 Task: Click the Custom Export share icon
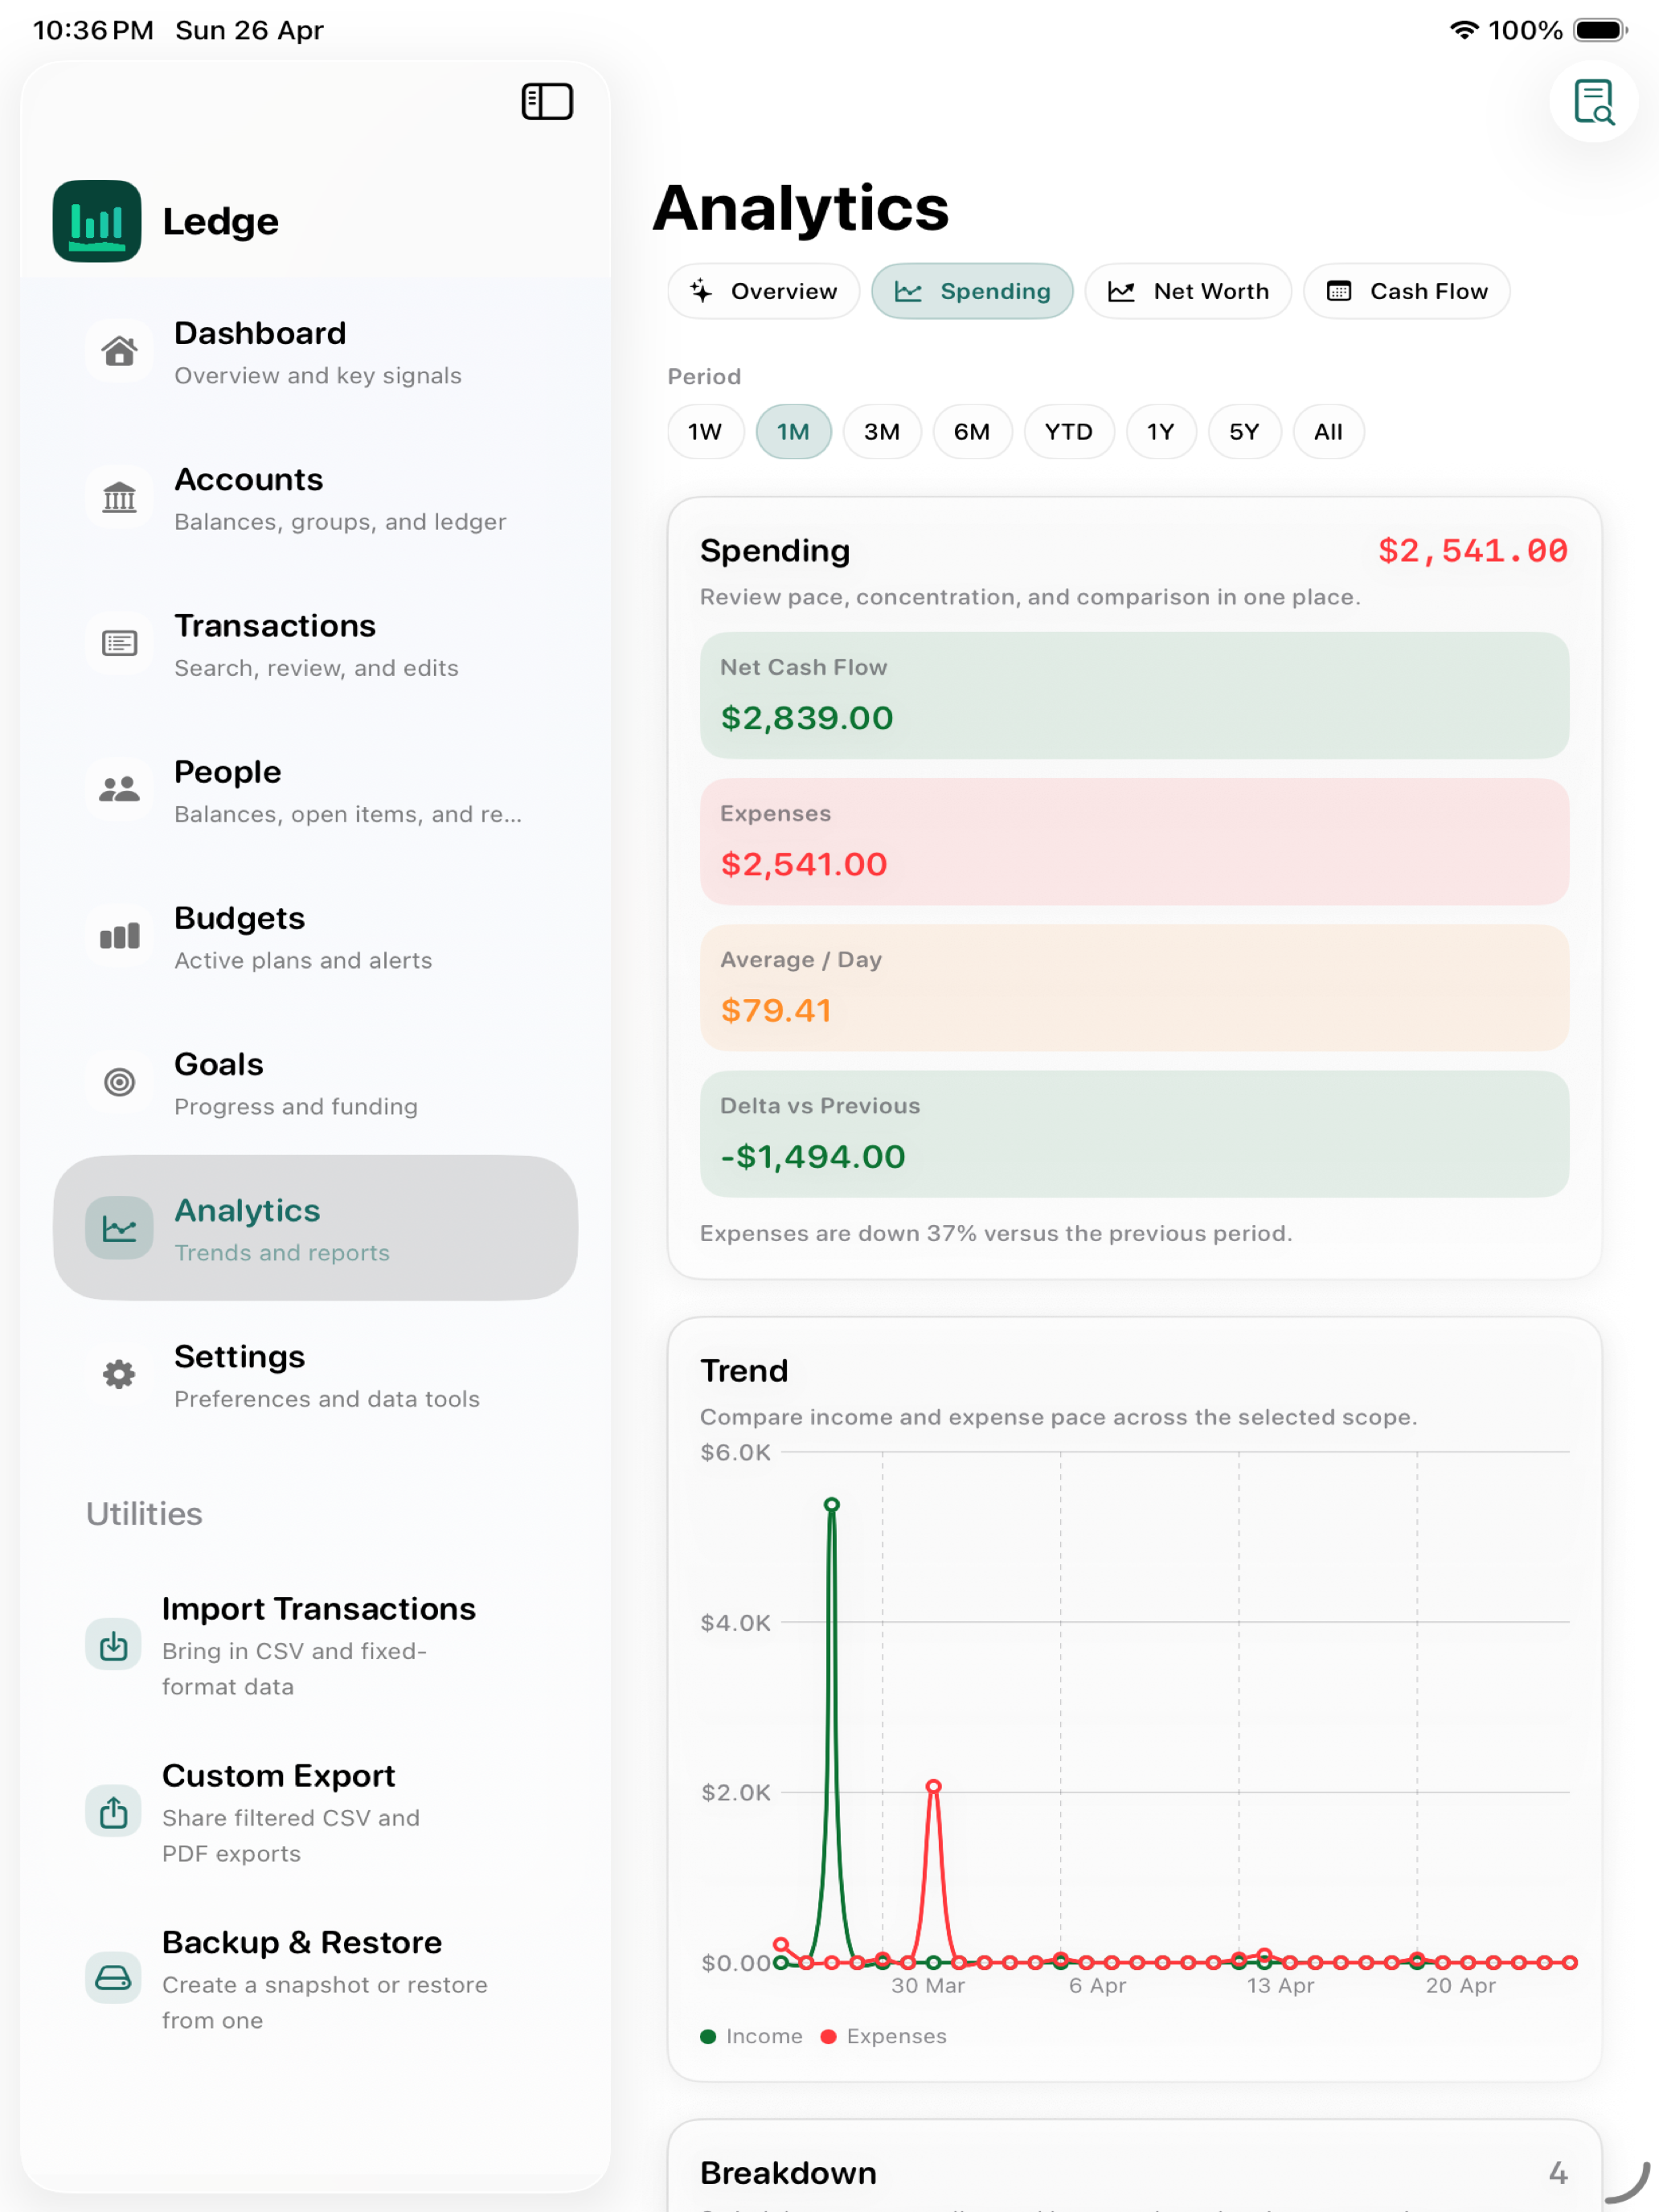113,1812
